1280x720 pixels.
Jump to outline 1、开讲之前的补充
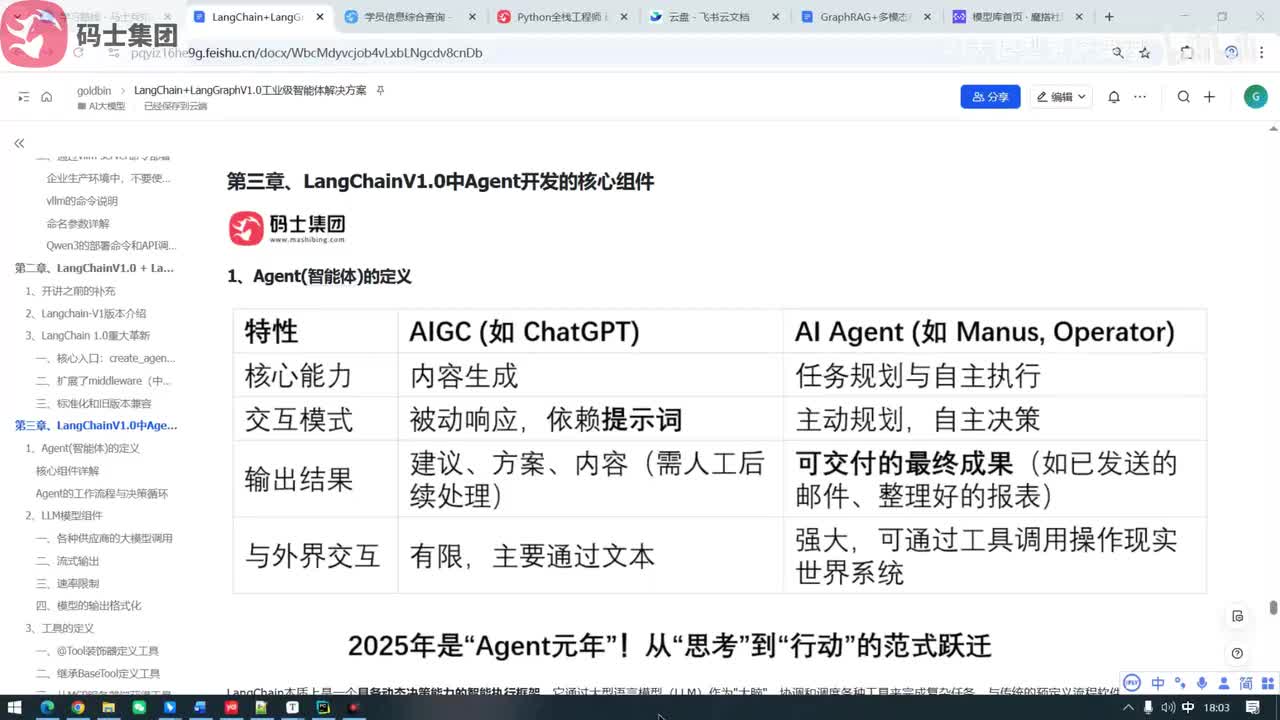[70, 291]
